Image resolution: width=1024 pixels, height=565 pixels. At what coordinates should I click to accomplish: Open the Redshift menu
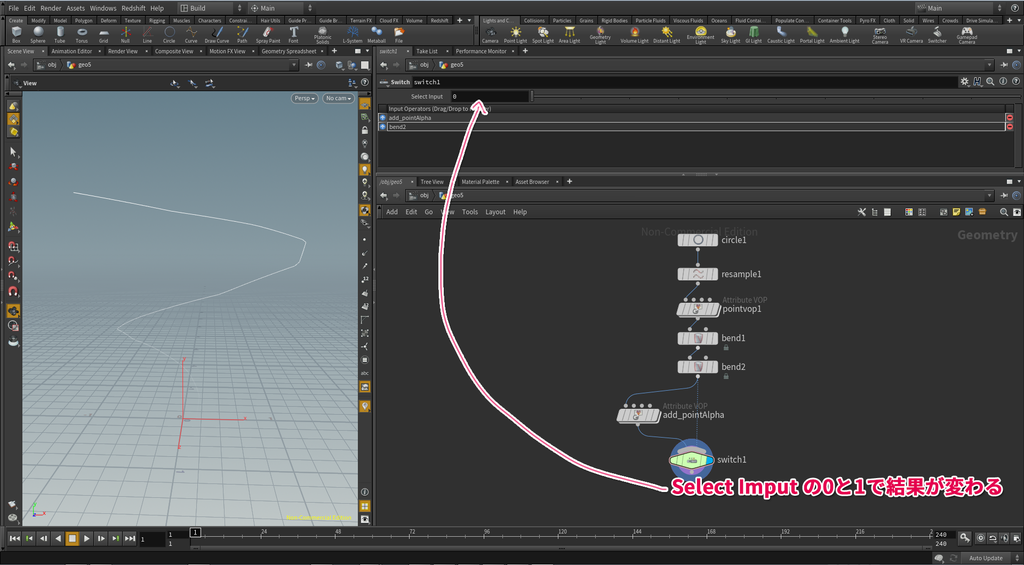(x=133, y=8)
